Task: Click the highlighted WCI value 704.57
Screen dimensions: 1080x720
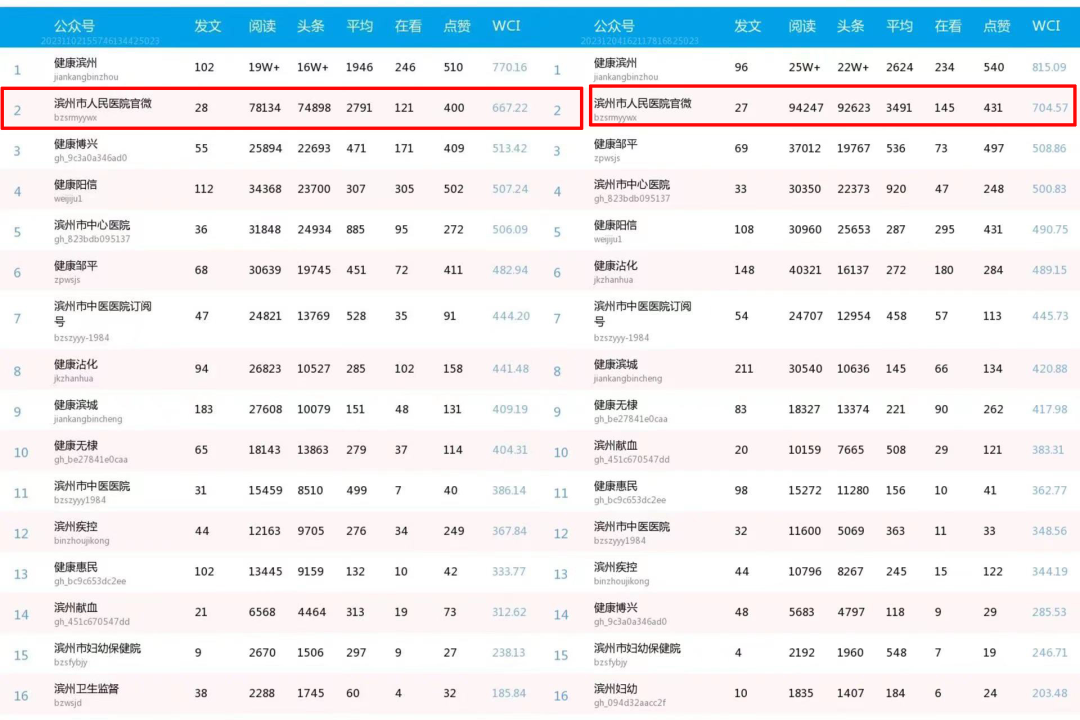Action: pos(1049,108)
